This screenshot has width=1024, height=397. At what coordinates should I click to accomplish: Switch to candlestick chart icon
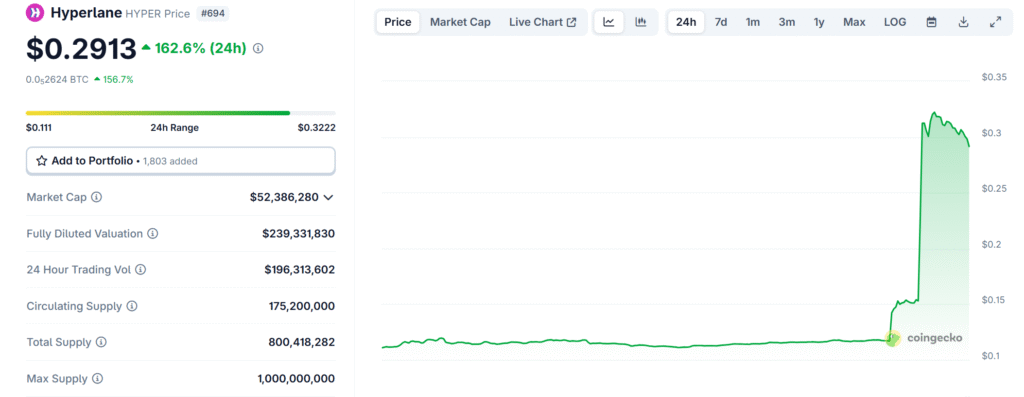(x=641, y=22)
